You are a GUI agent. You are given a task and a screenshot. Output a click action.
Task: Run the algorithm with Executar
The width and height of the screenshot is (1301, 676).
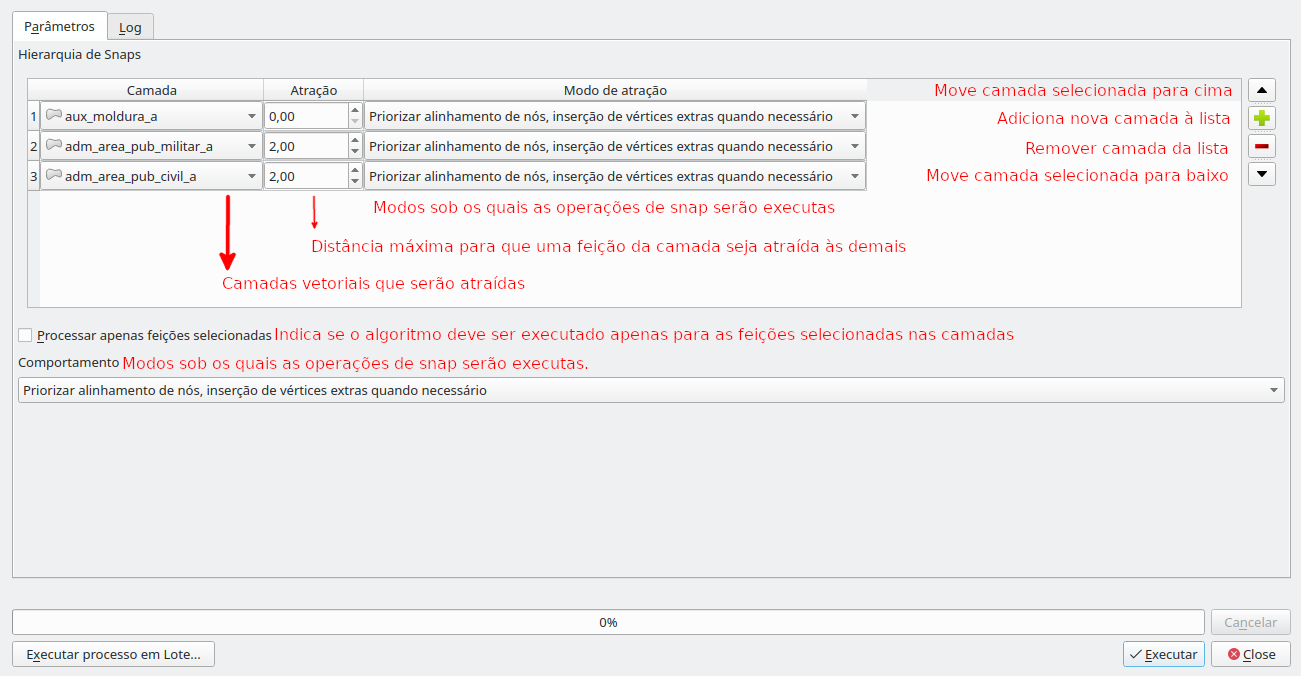1164,654
